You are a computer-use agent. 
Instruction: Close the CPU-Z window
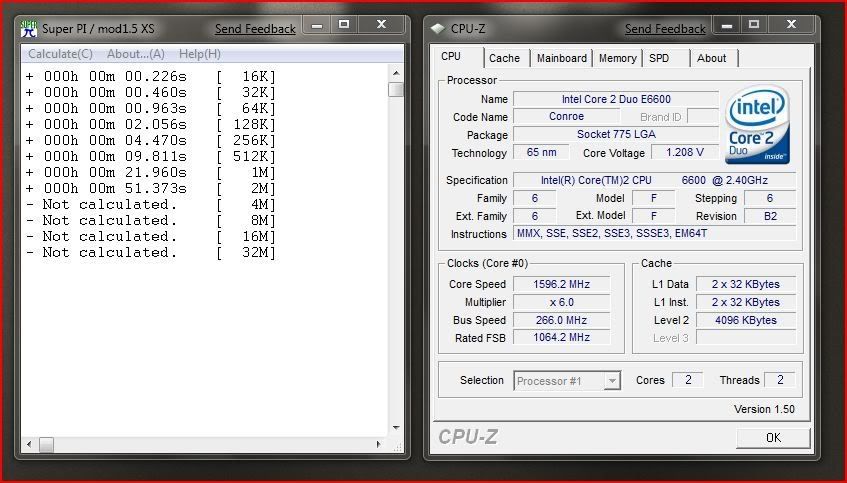click(x=791, y=24)
